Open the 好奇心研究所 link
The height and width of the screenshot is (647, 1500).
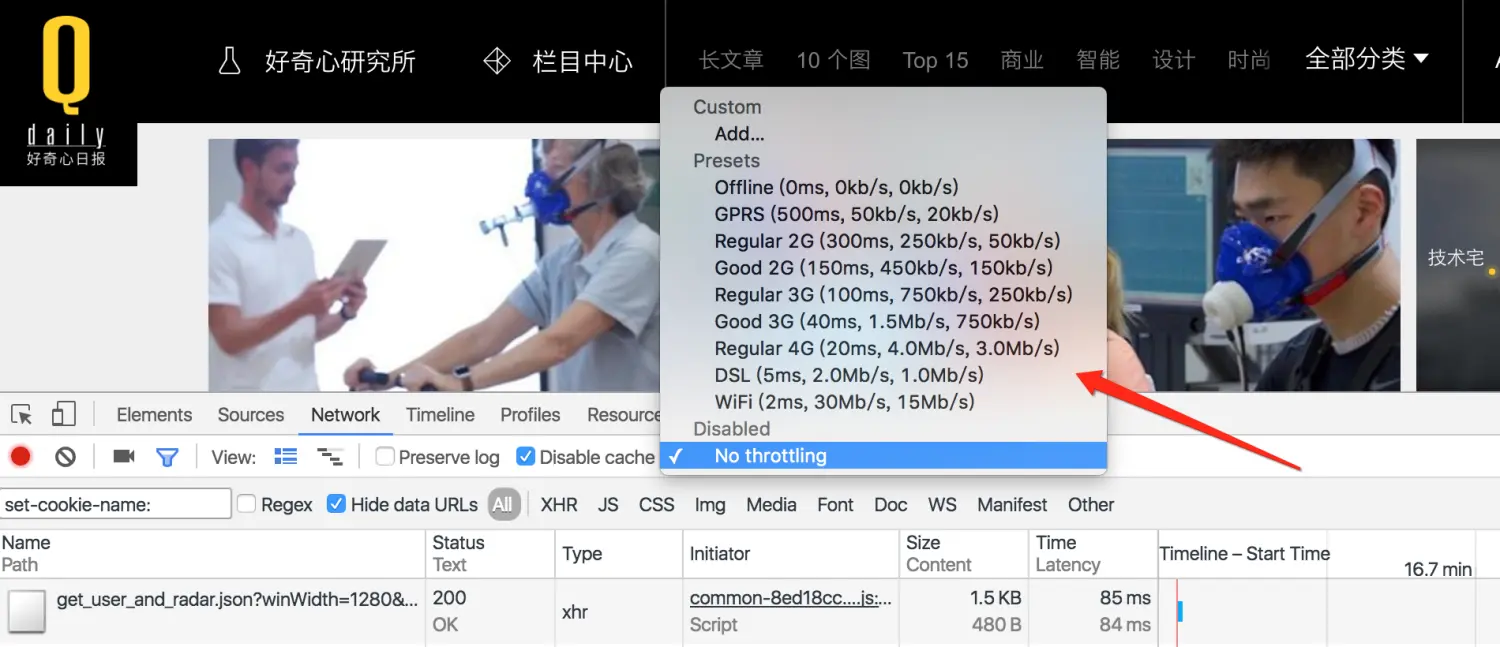(340, 62)
